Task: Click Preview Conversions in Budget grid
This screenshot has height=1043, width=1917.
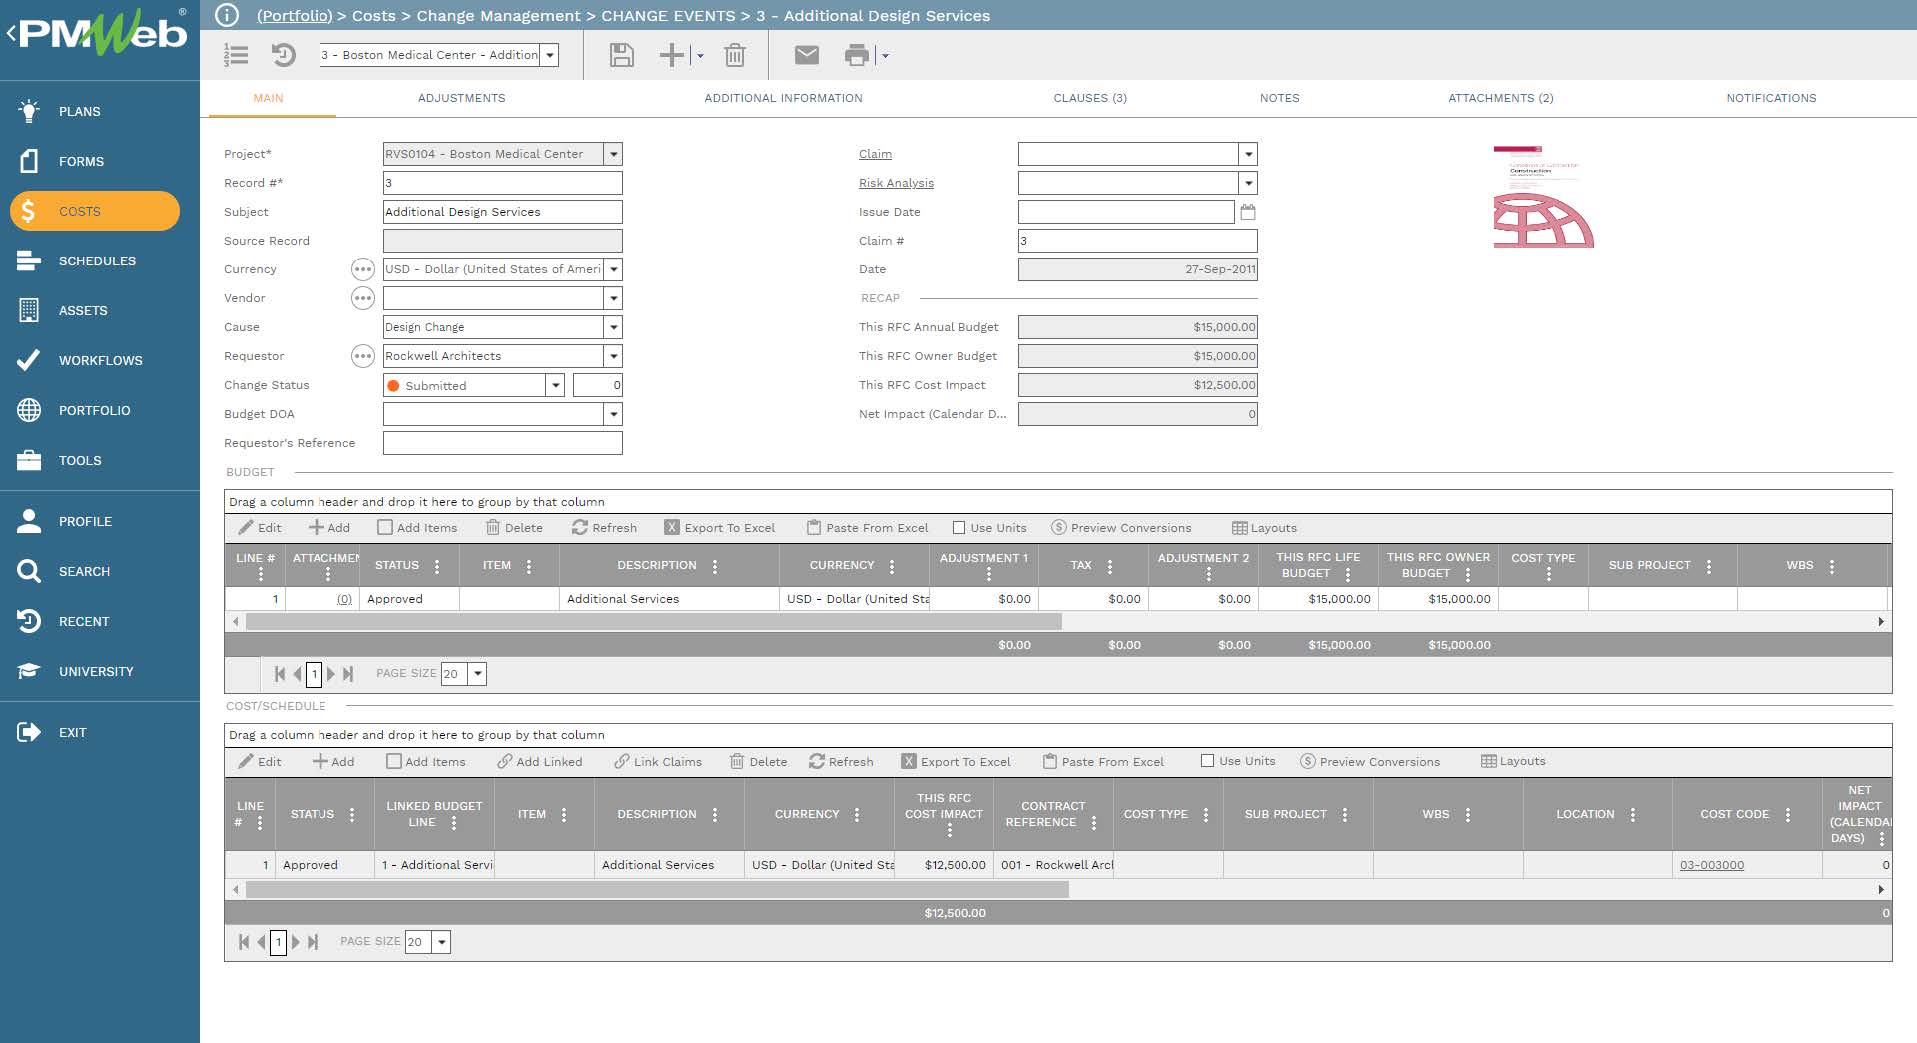Action: (1121, 527)
